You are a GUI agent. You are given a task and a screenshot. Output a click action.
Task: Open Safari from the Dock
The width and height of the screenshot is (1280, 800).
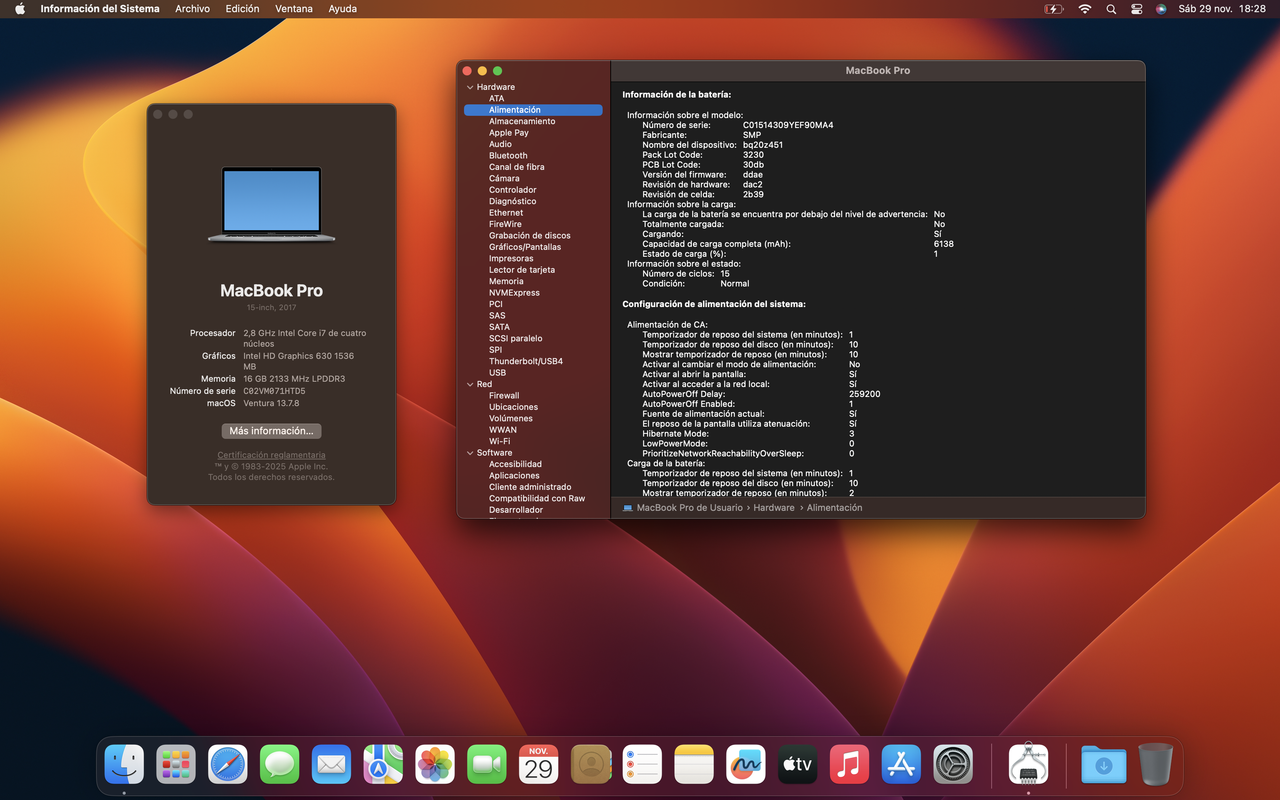point(227,763)
